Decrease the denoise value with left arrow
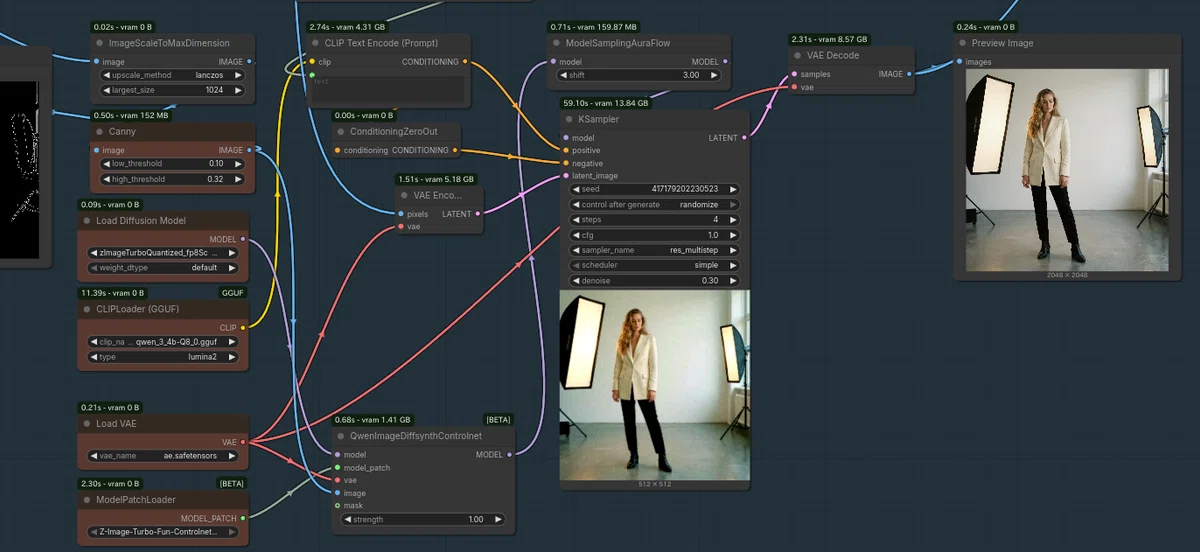1200x552 pixels. 575,281
